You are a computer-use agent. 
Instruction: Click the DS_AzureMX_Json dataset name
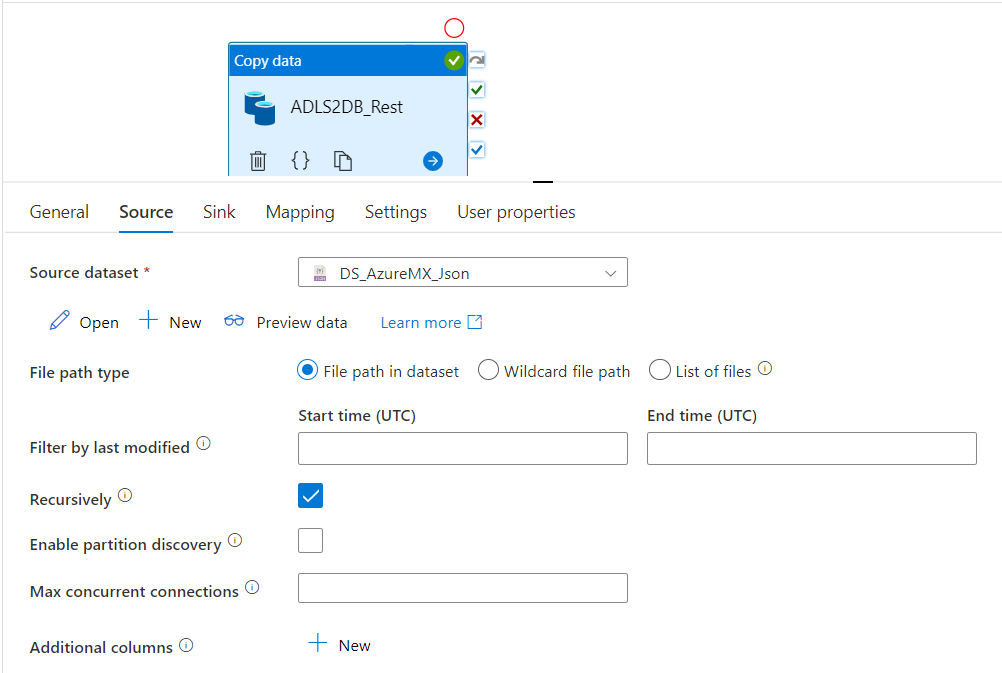tap(405, 274)
